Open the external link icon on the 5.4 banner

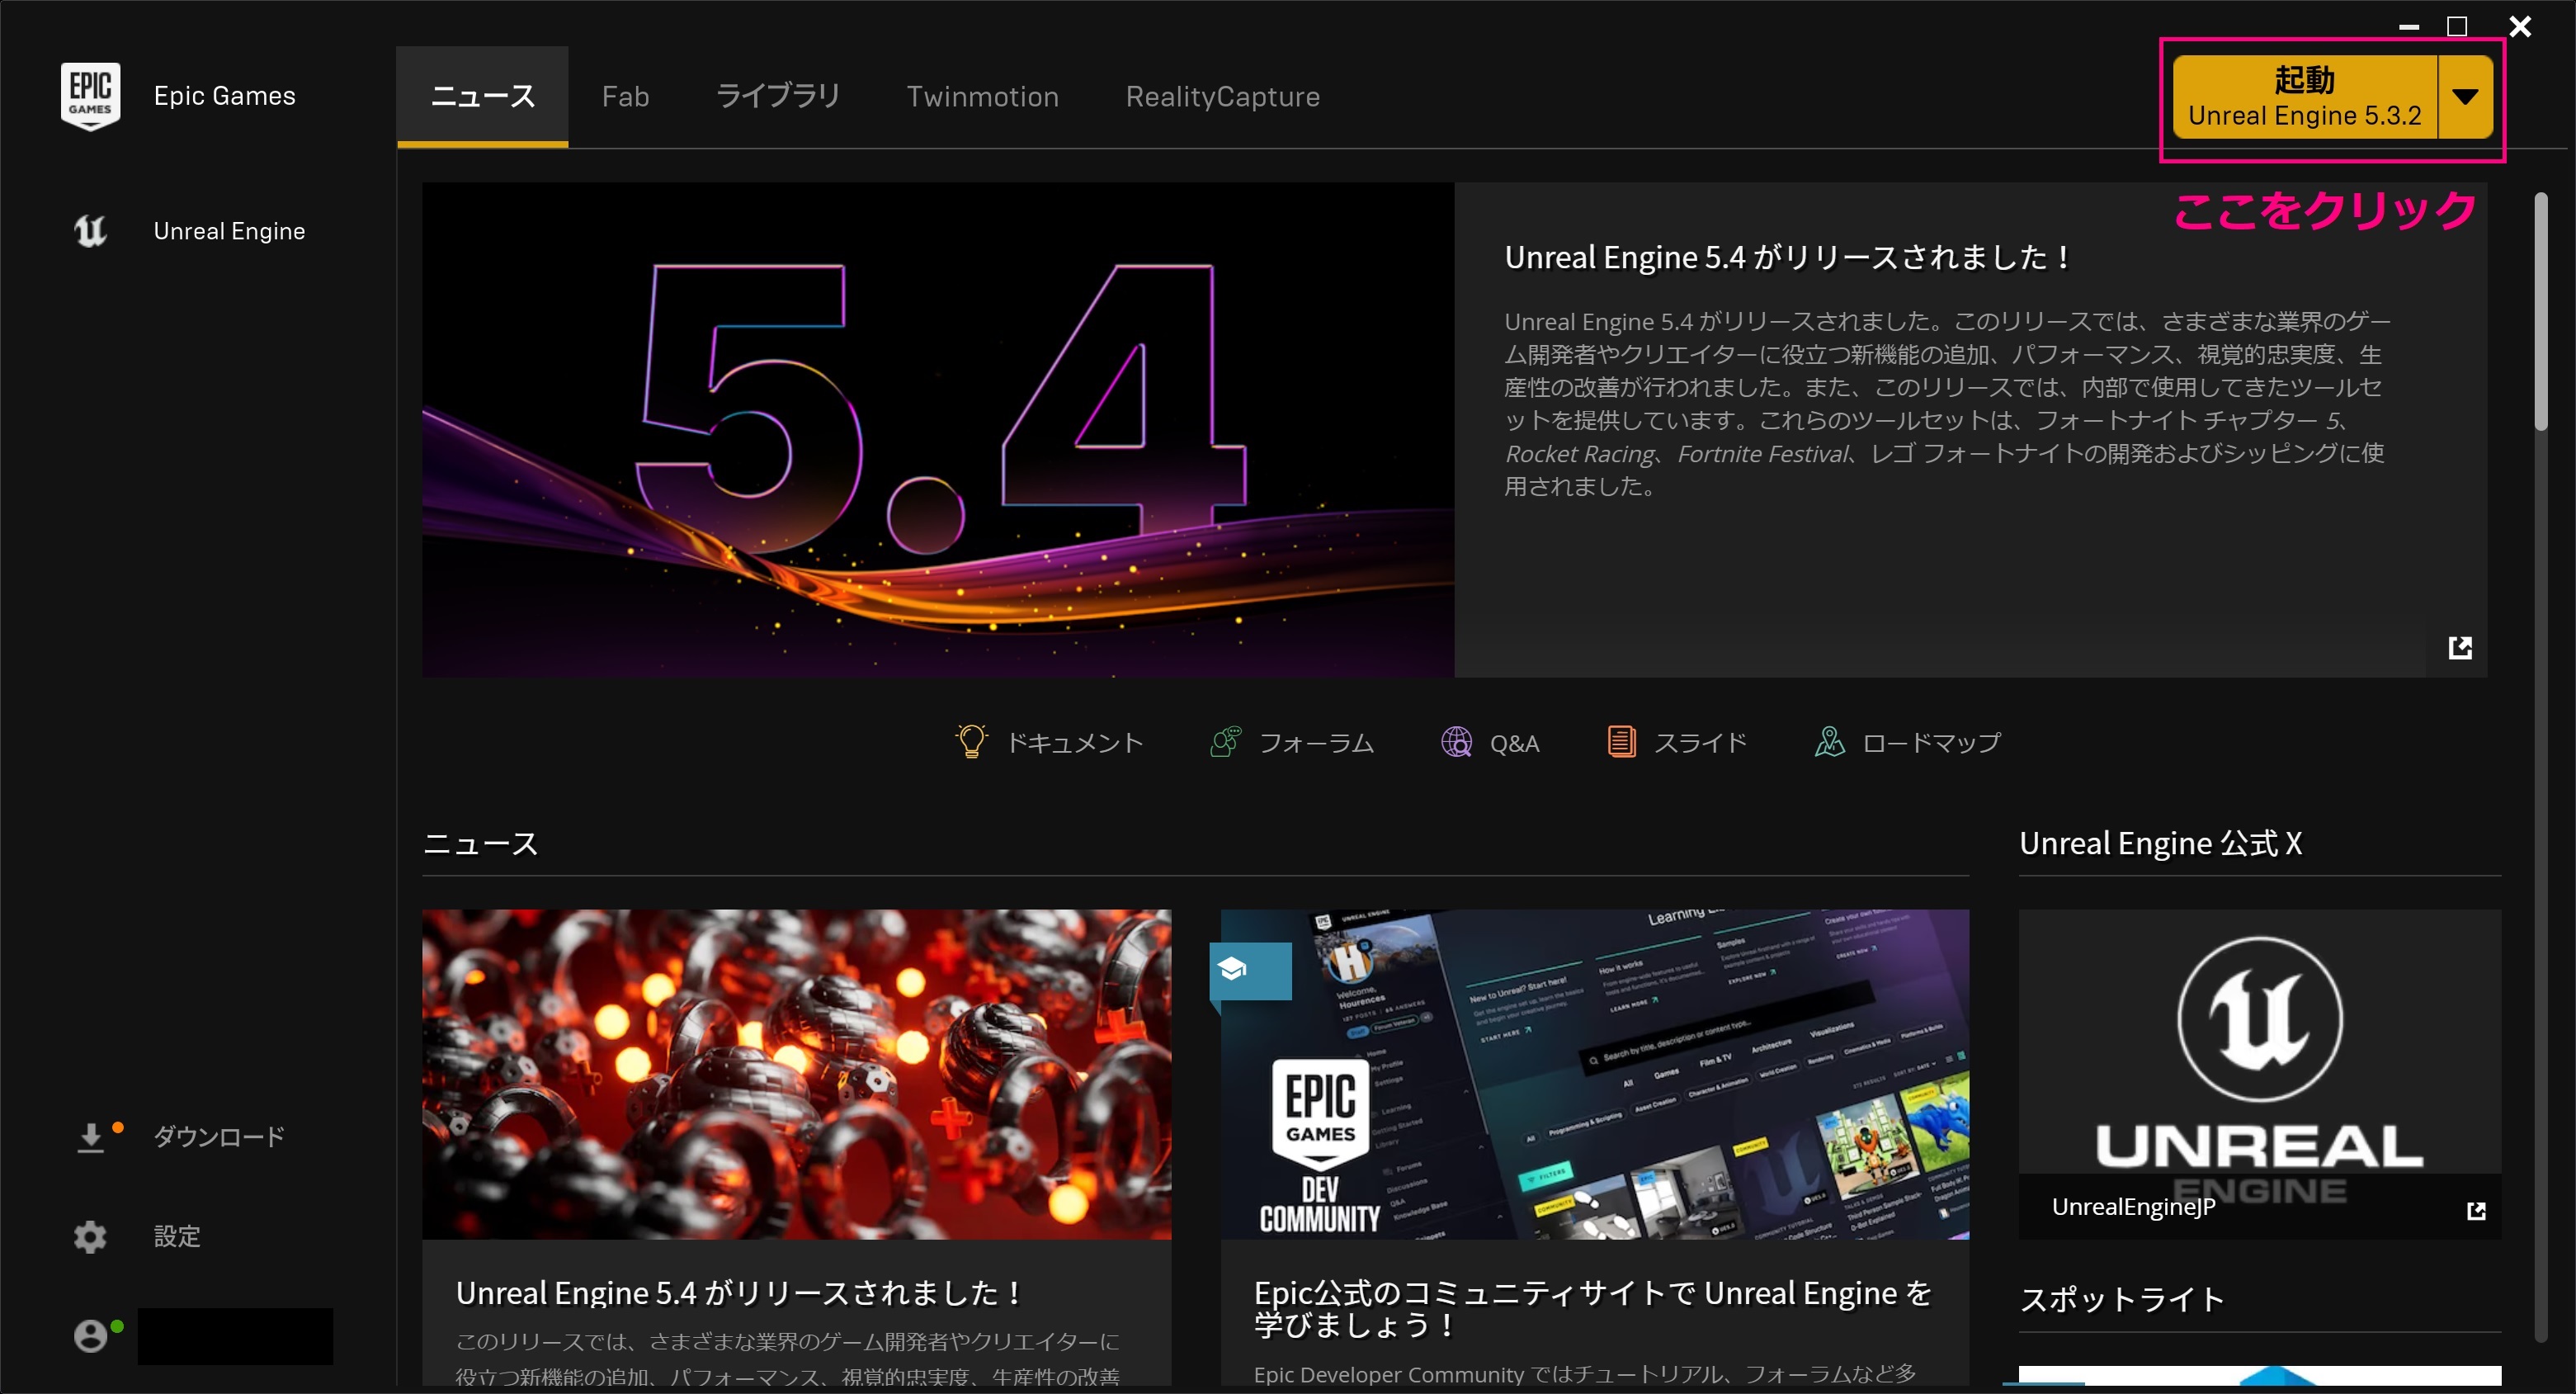[2461, 648]
